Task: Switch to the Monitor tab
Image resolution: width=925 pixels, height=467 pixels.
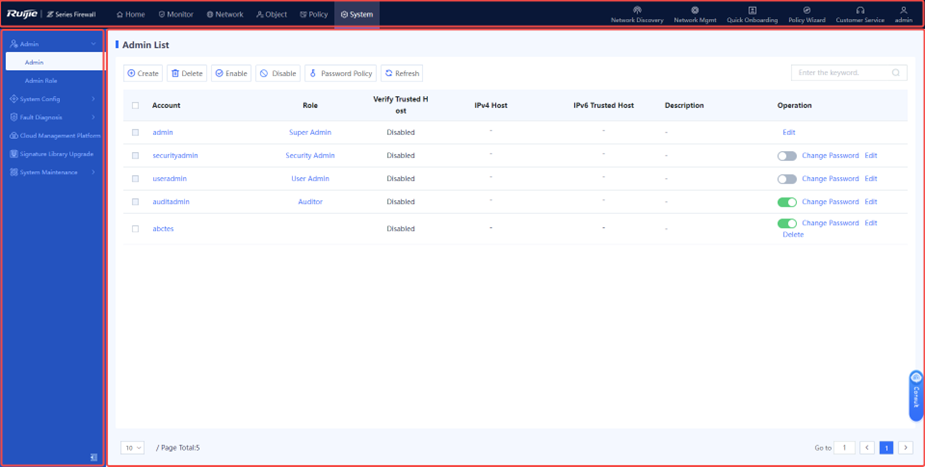Action: [x=176, y=14]
